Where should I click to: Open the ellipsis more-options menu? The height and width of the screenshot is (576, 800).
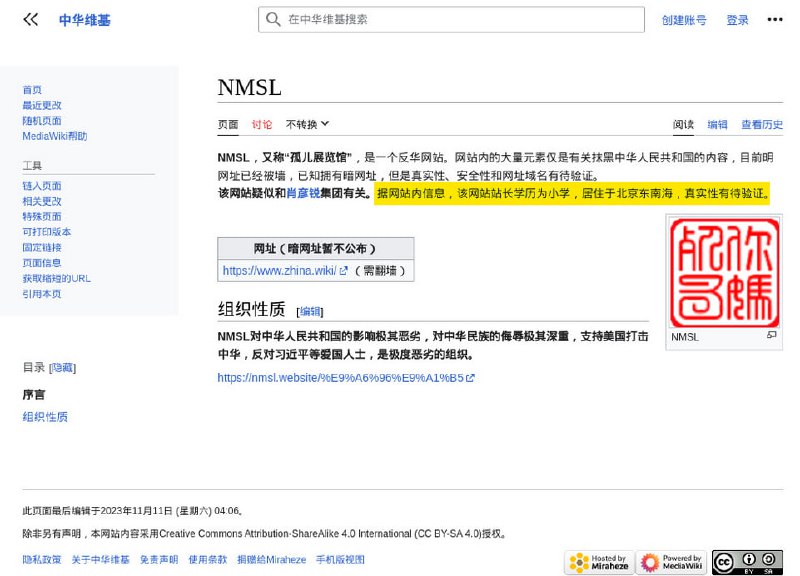click(x=775, y=19)
